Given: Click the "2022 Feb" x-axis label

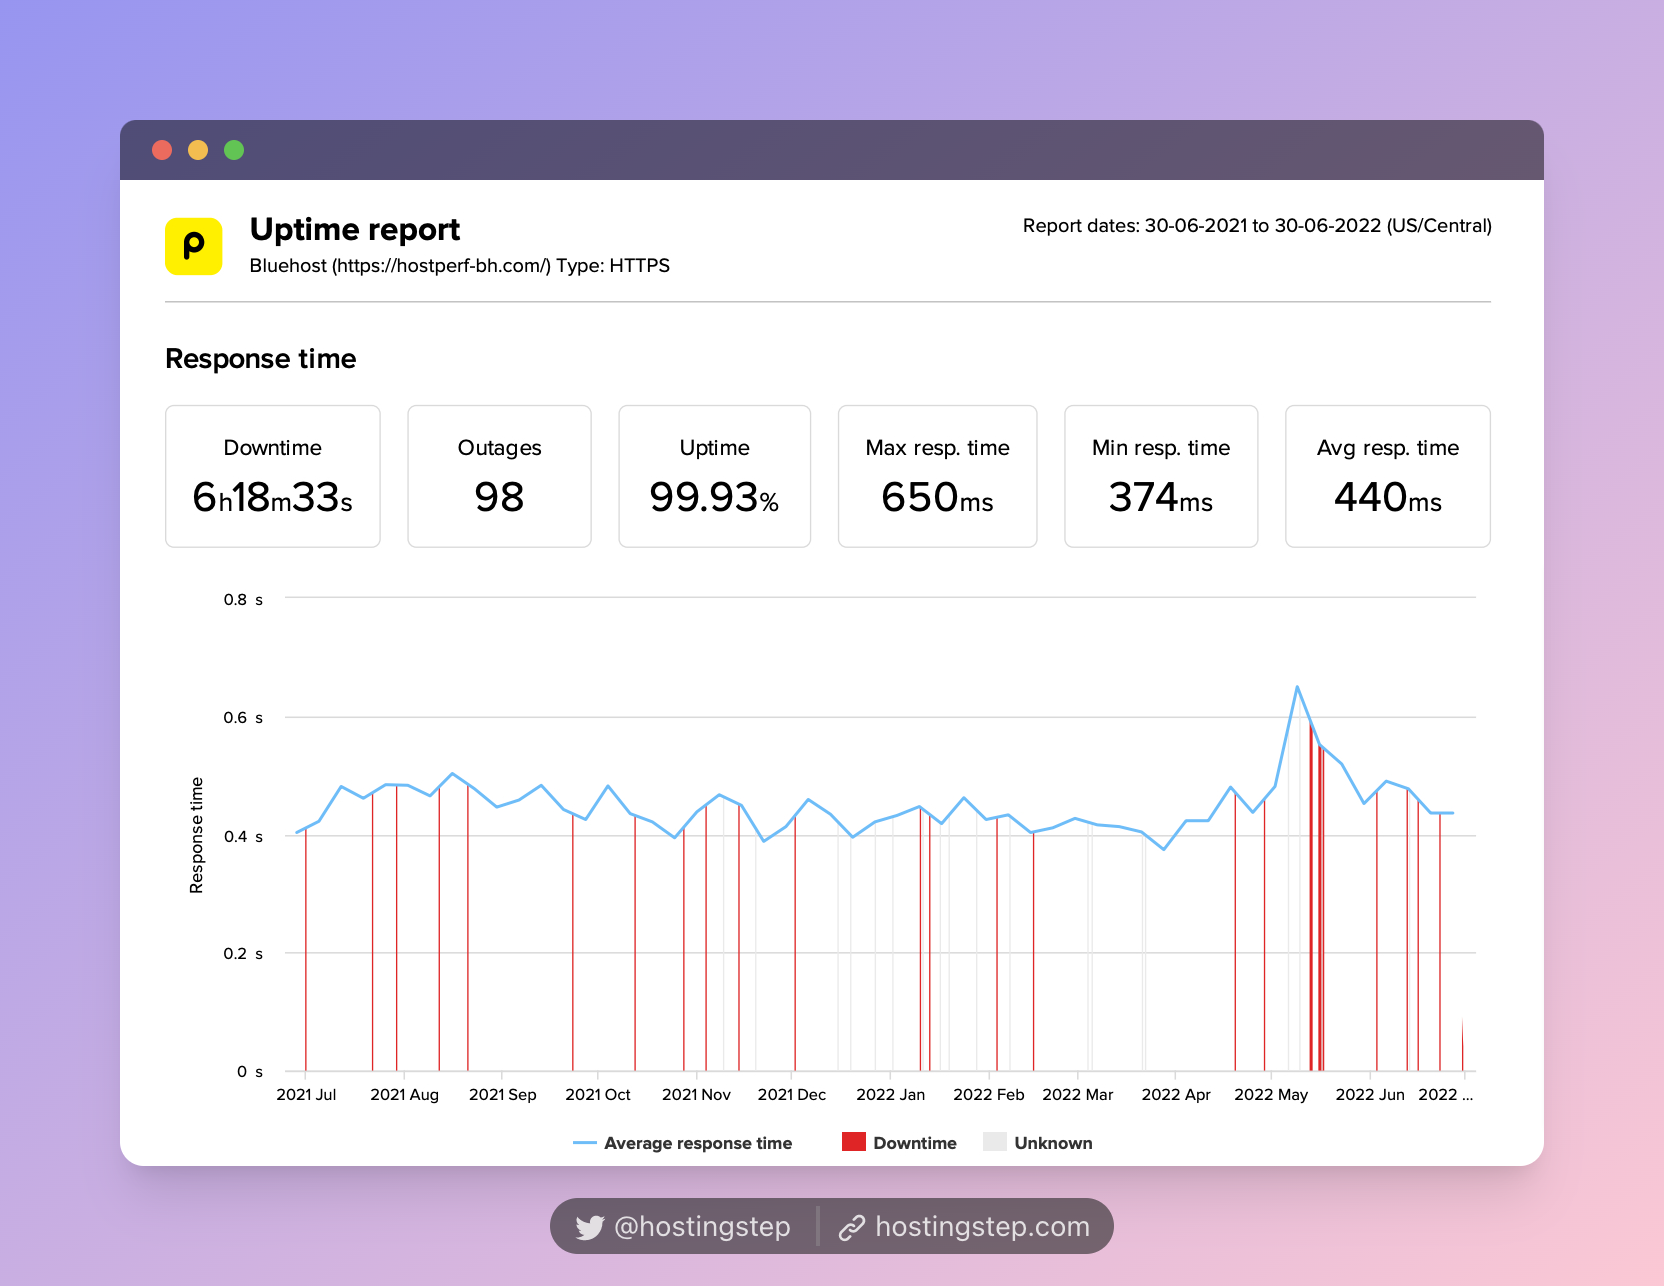Looking at the screenshot, I should [x=989, y=1095].
